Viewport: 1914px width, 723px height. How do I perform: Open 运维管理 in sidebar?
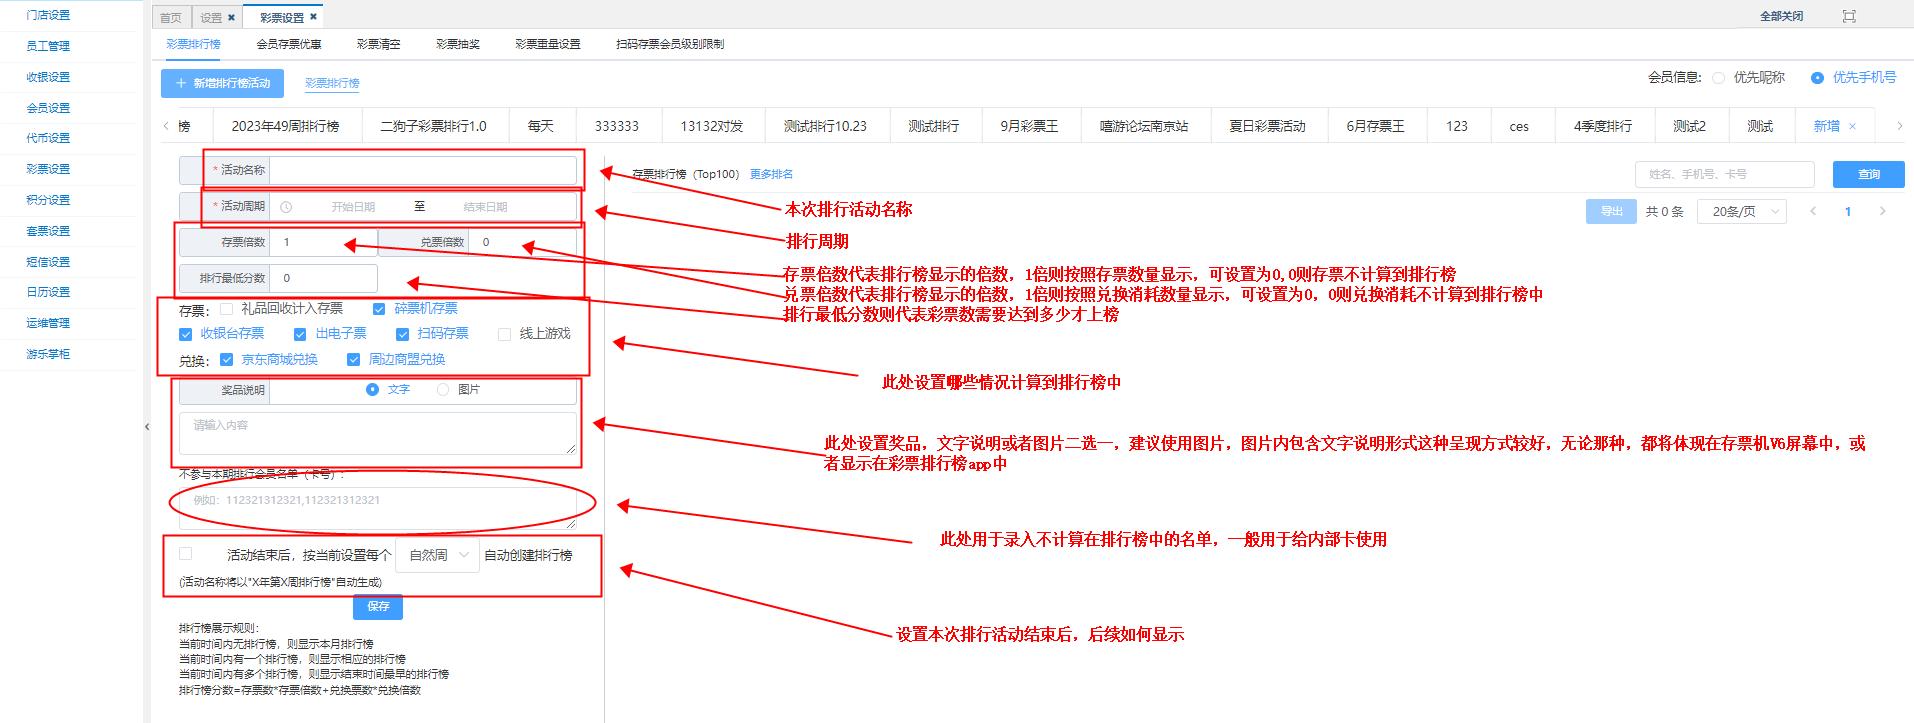[x=48, y=323]
